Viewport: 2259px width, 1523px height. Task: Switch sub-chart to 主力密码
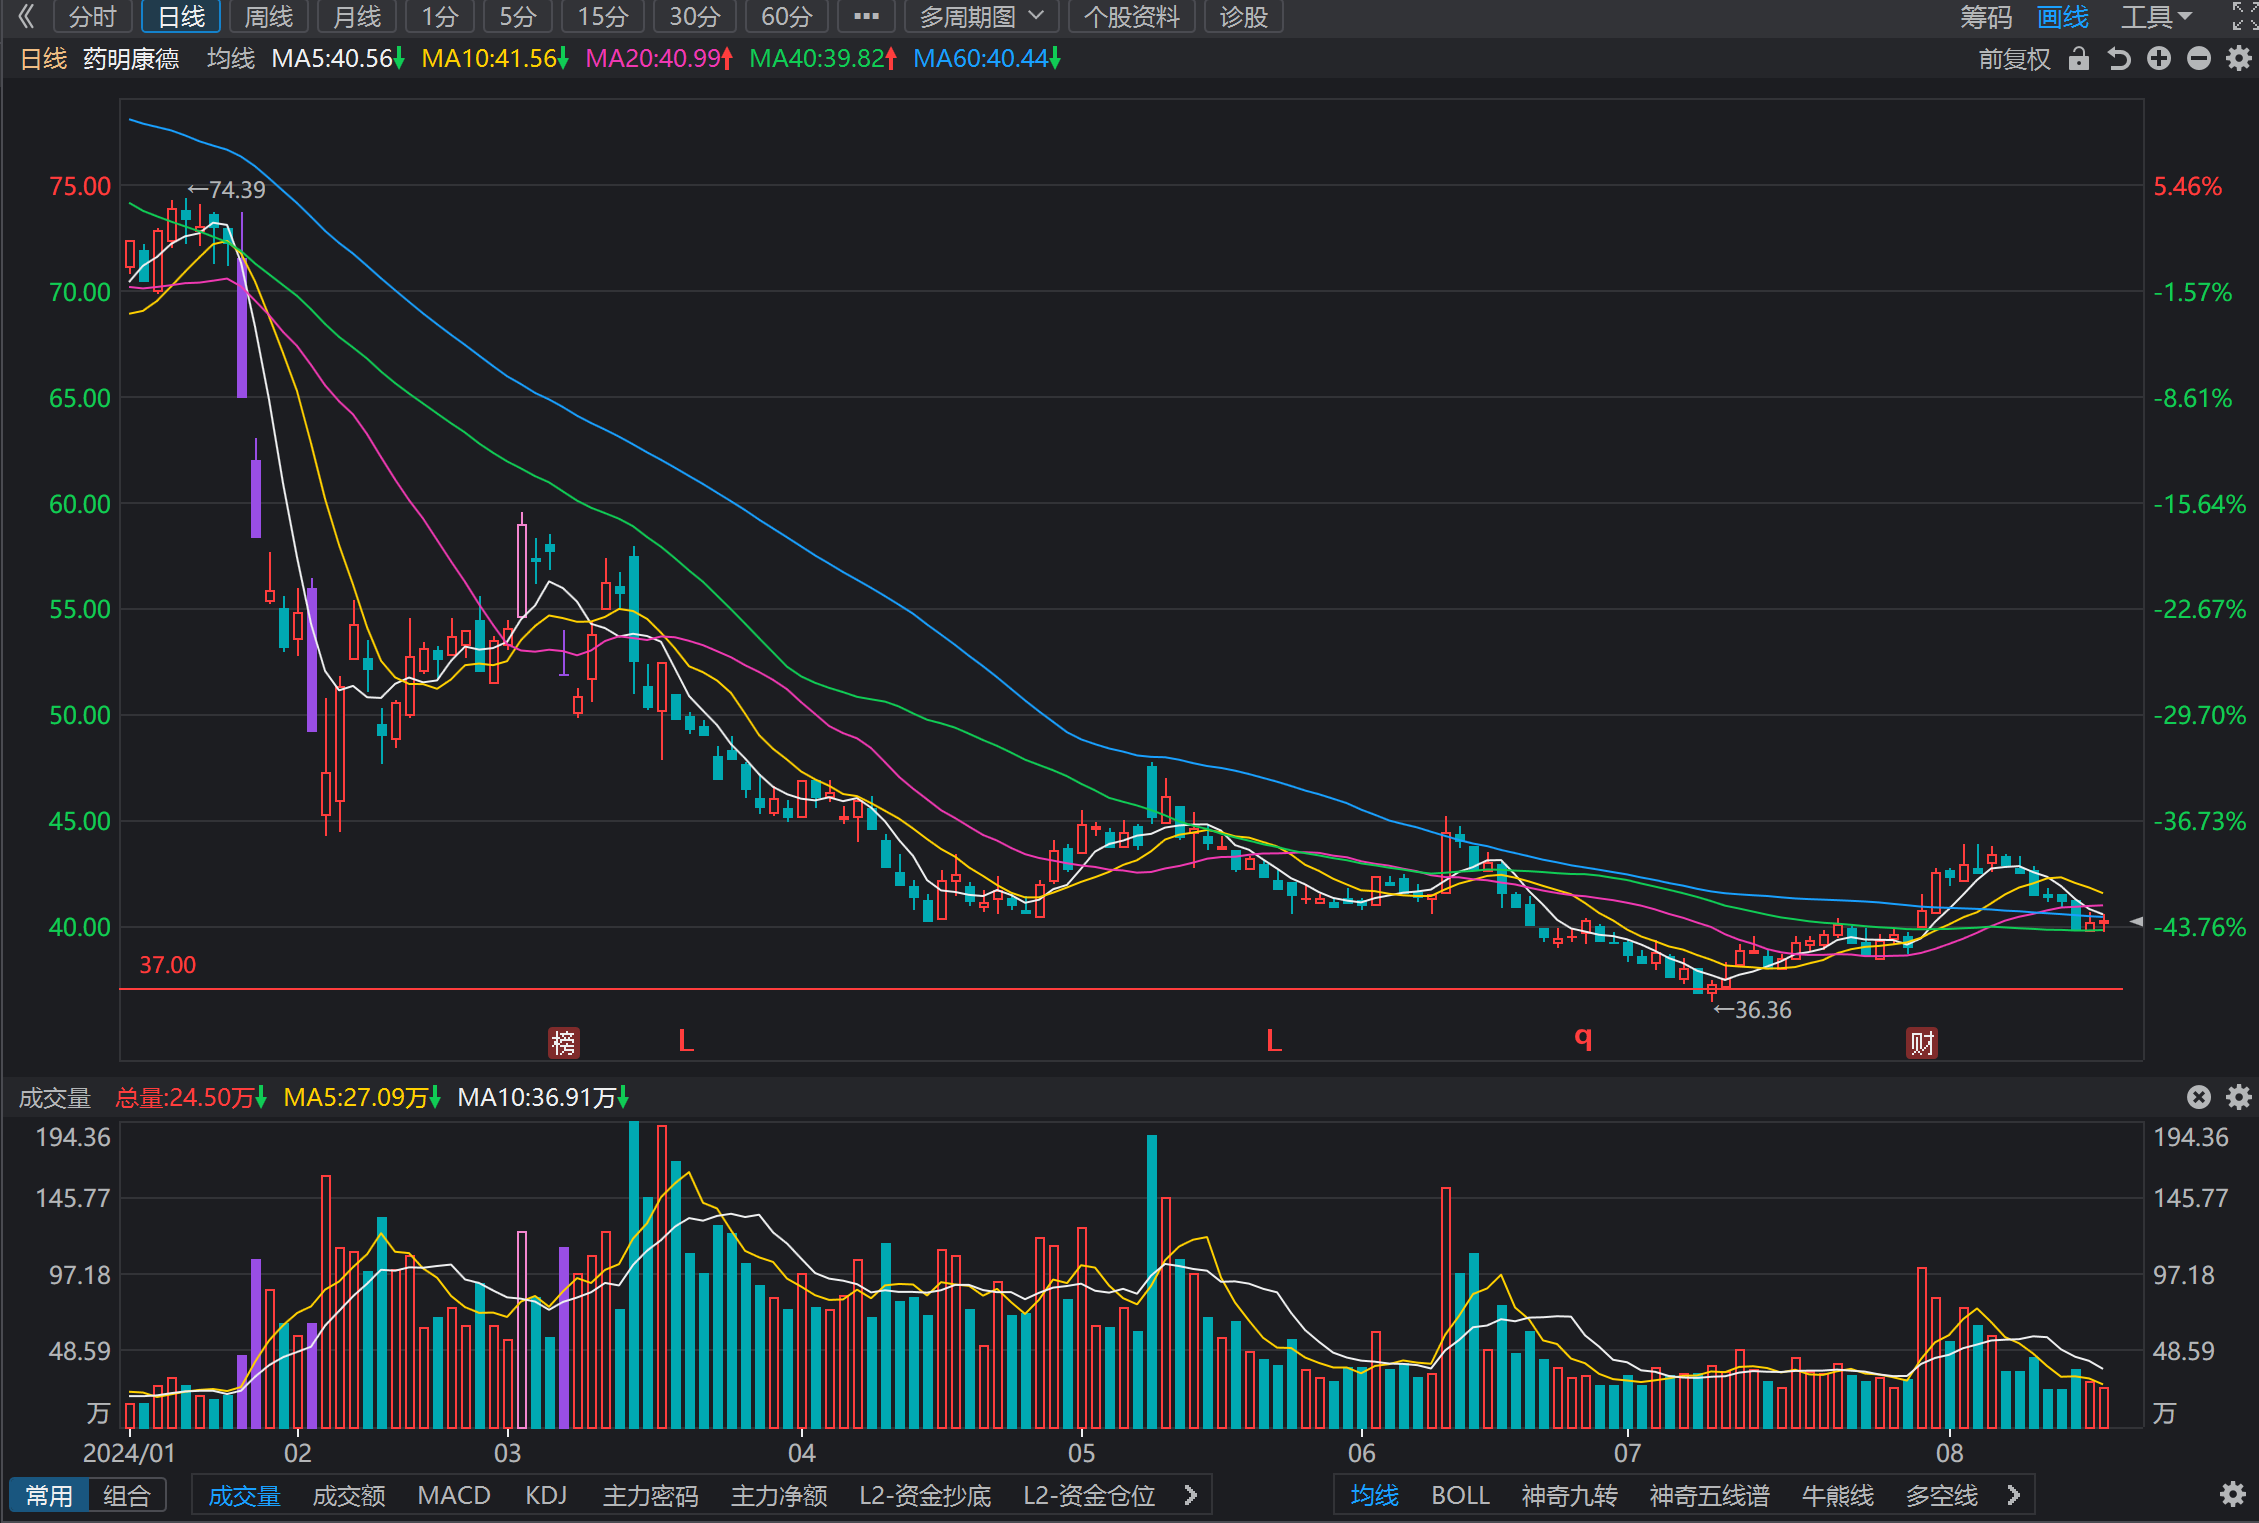point(650,1495)
